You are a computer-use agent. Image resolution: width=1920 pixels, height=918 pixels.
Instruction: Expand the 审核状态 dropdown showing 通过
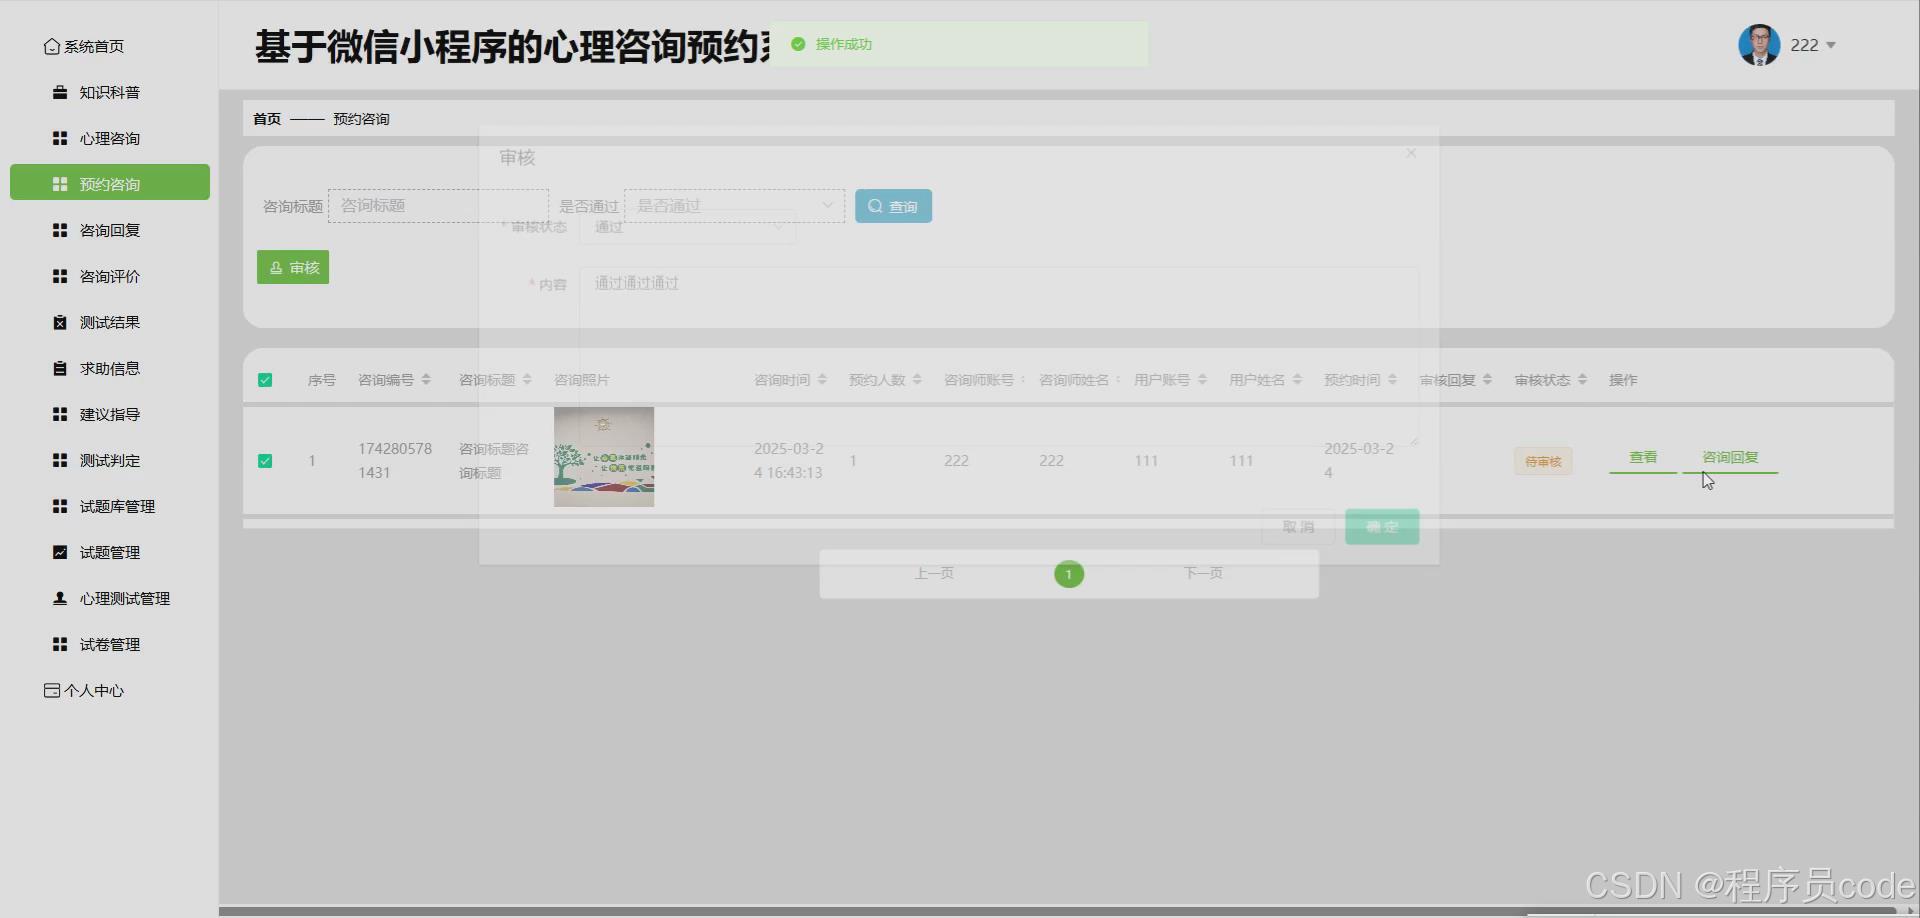pos(688,227)
